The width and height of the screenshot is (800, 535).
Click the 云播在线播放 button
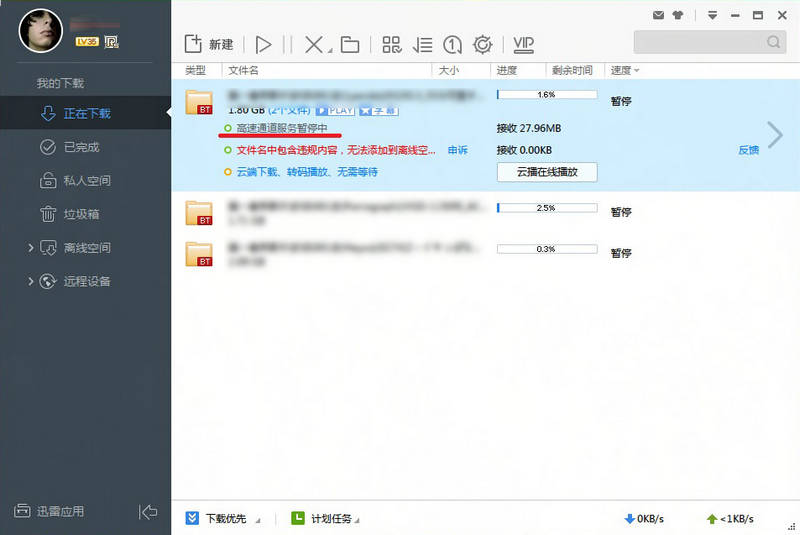tap(546, 172)
